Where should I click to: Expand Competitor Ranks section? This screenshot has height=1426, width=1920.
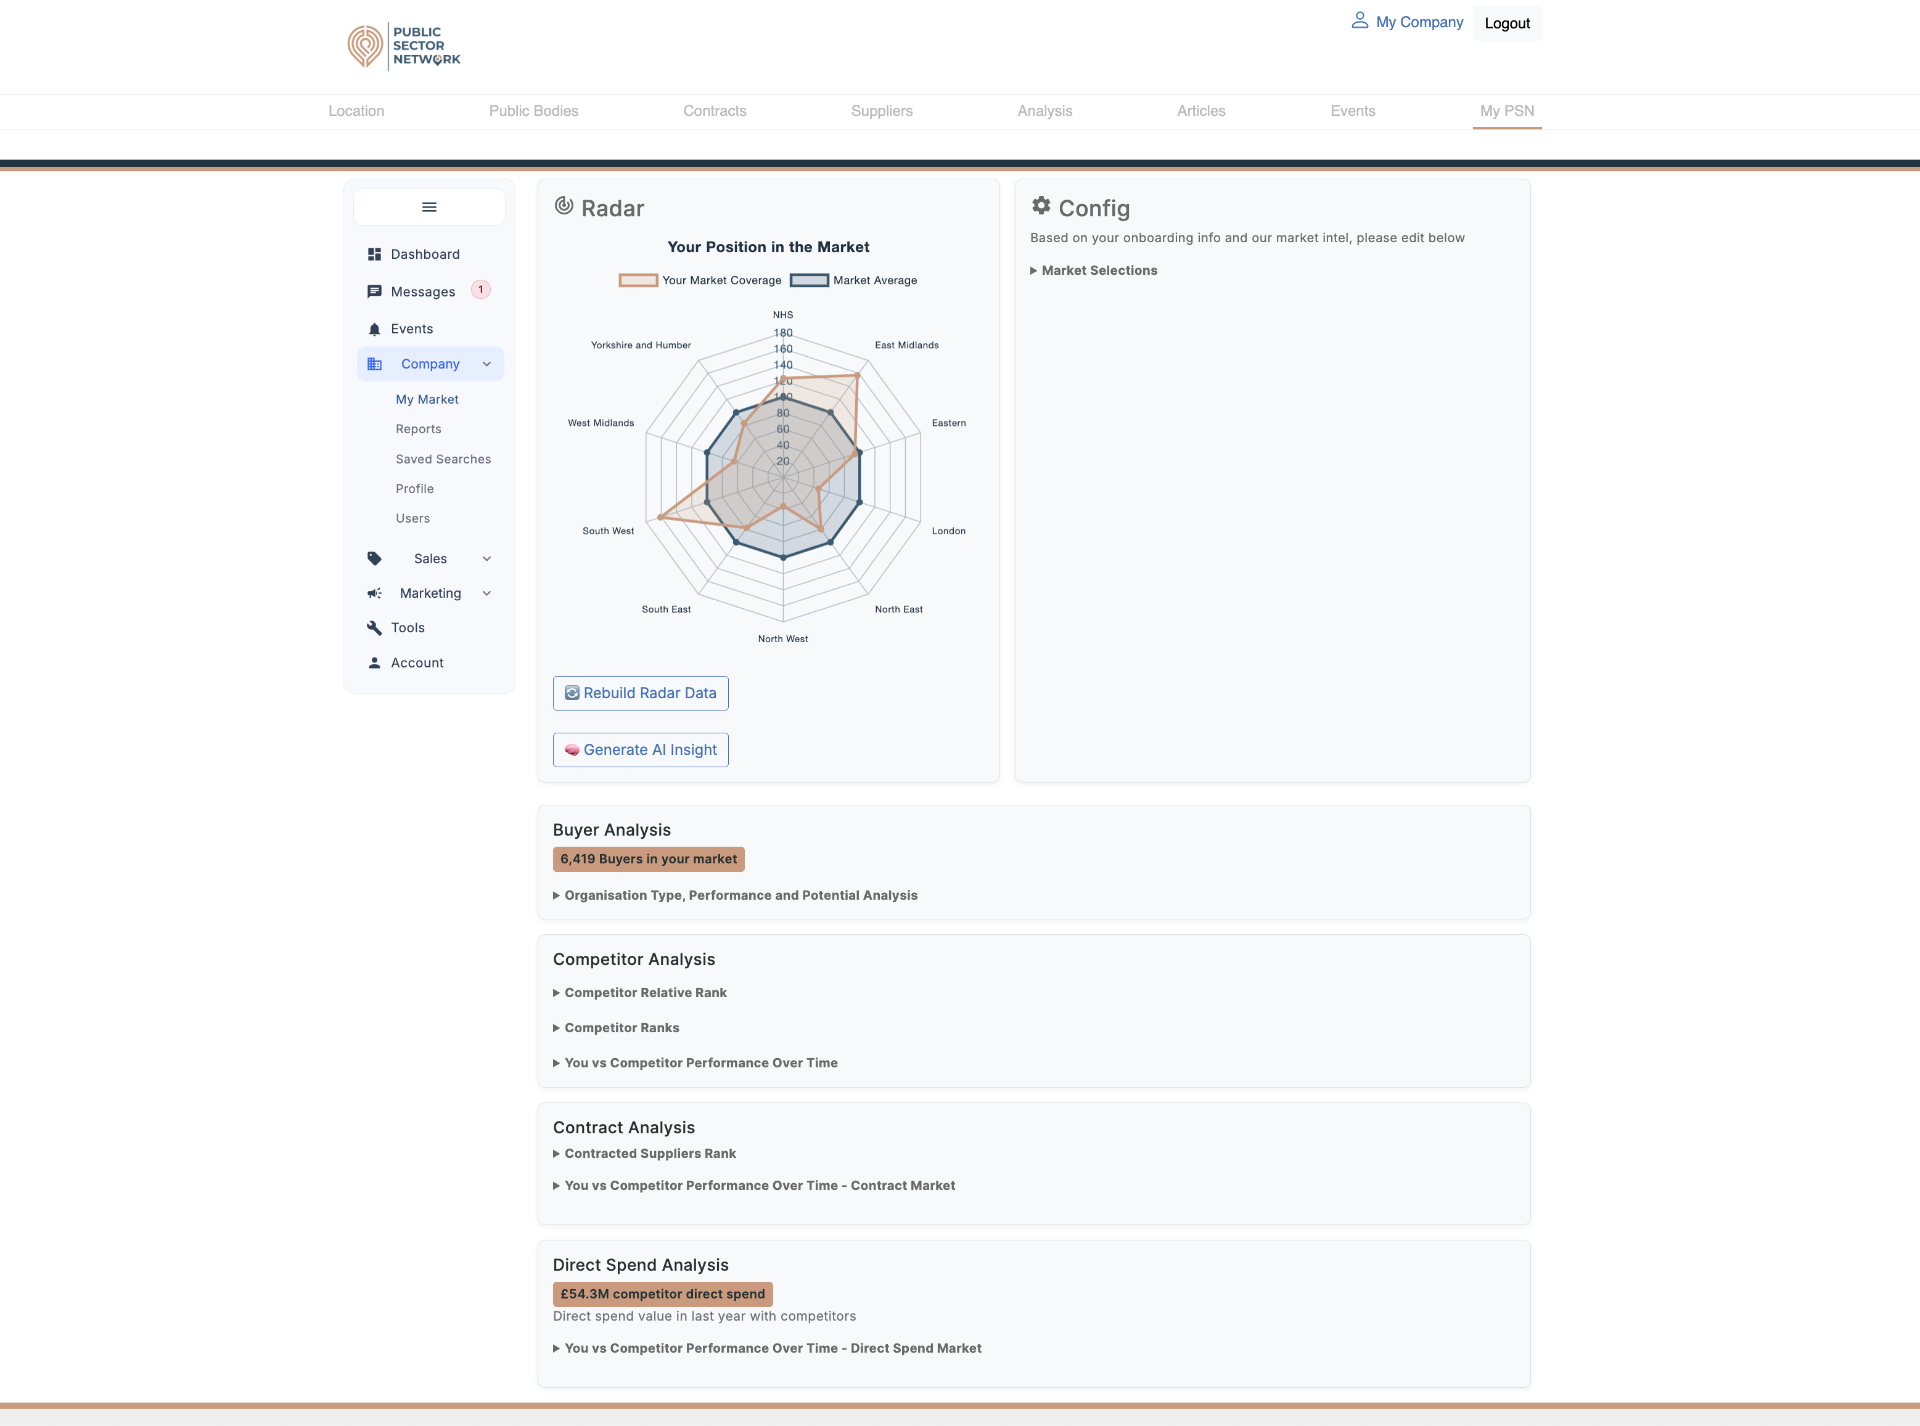(x=616, y=1028)
